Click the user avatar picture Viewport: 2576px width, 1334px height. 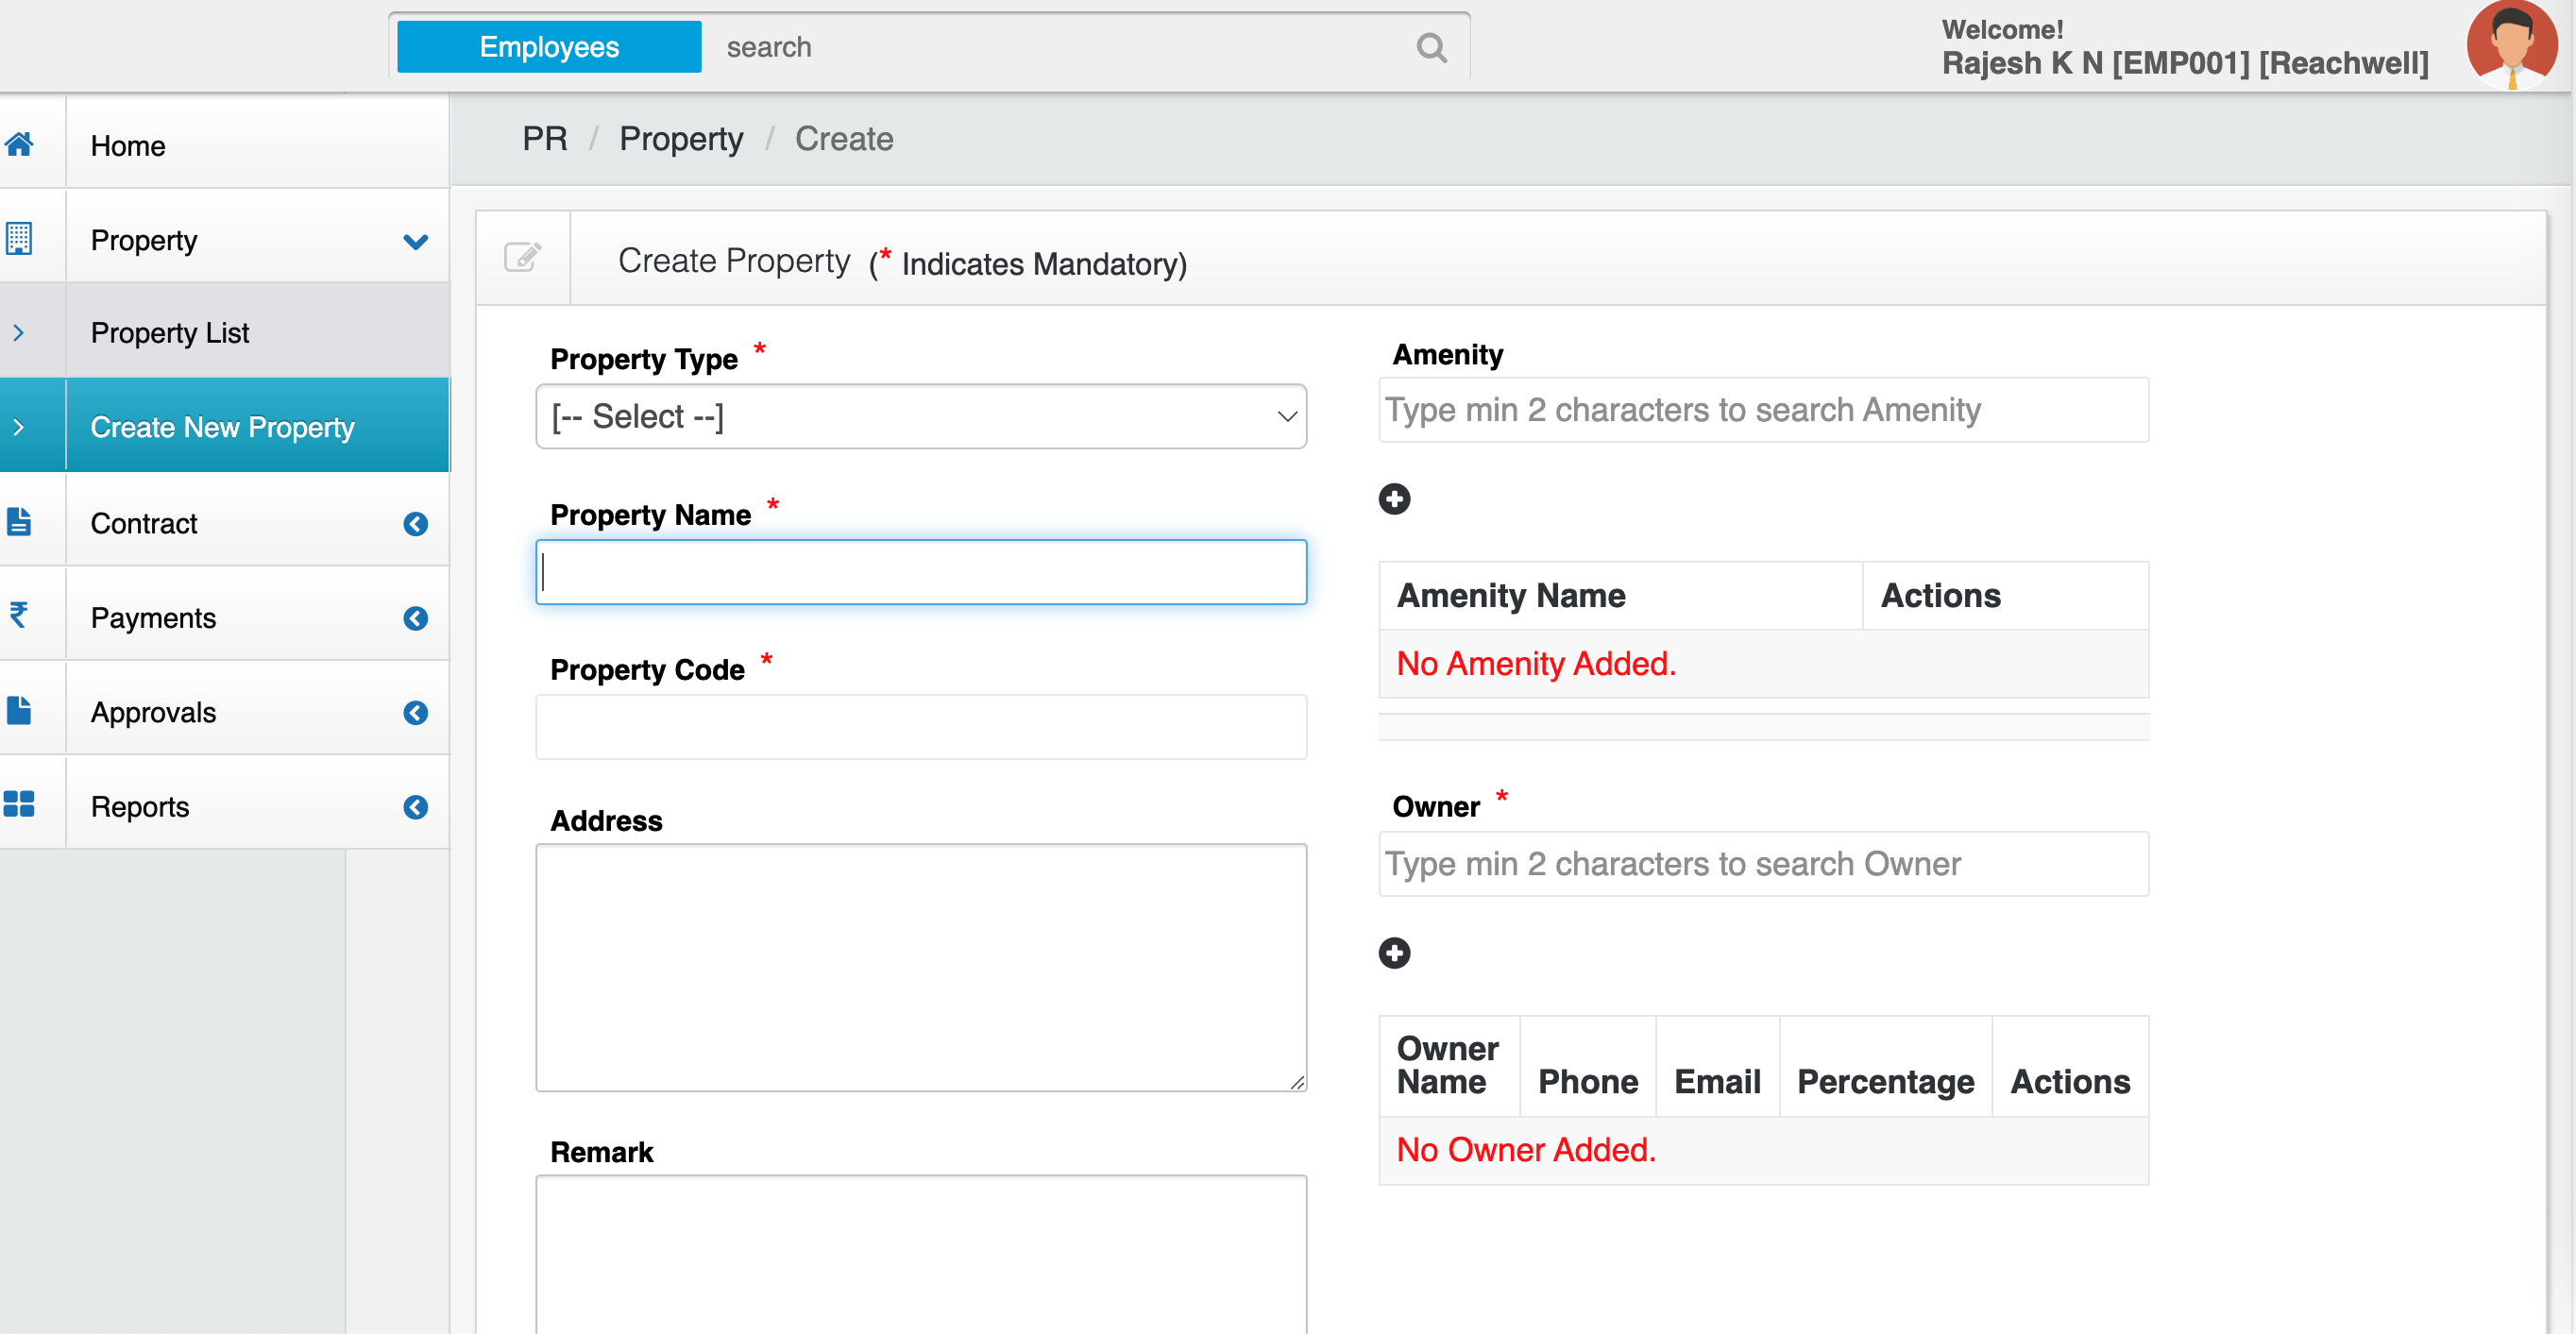pos(2510,45)
